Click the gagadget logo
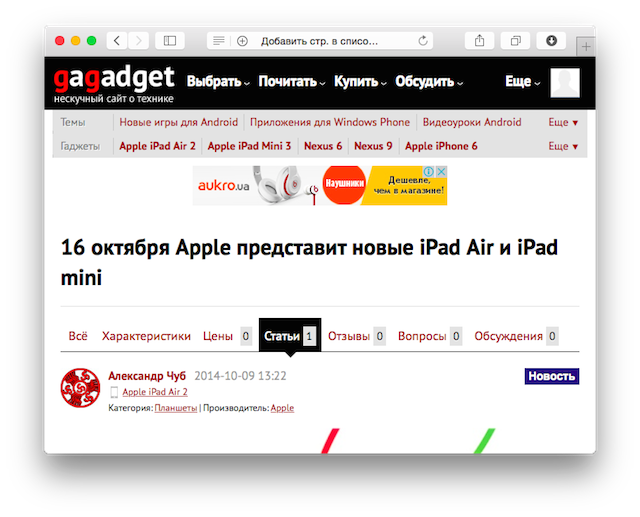This screenshot has height=517, width=640. 114,84
